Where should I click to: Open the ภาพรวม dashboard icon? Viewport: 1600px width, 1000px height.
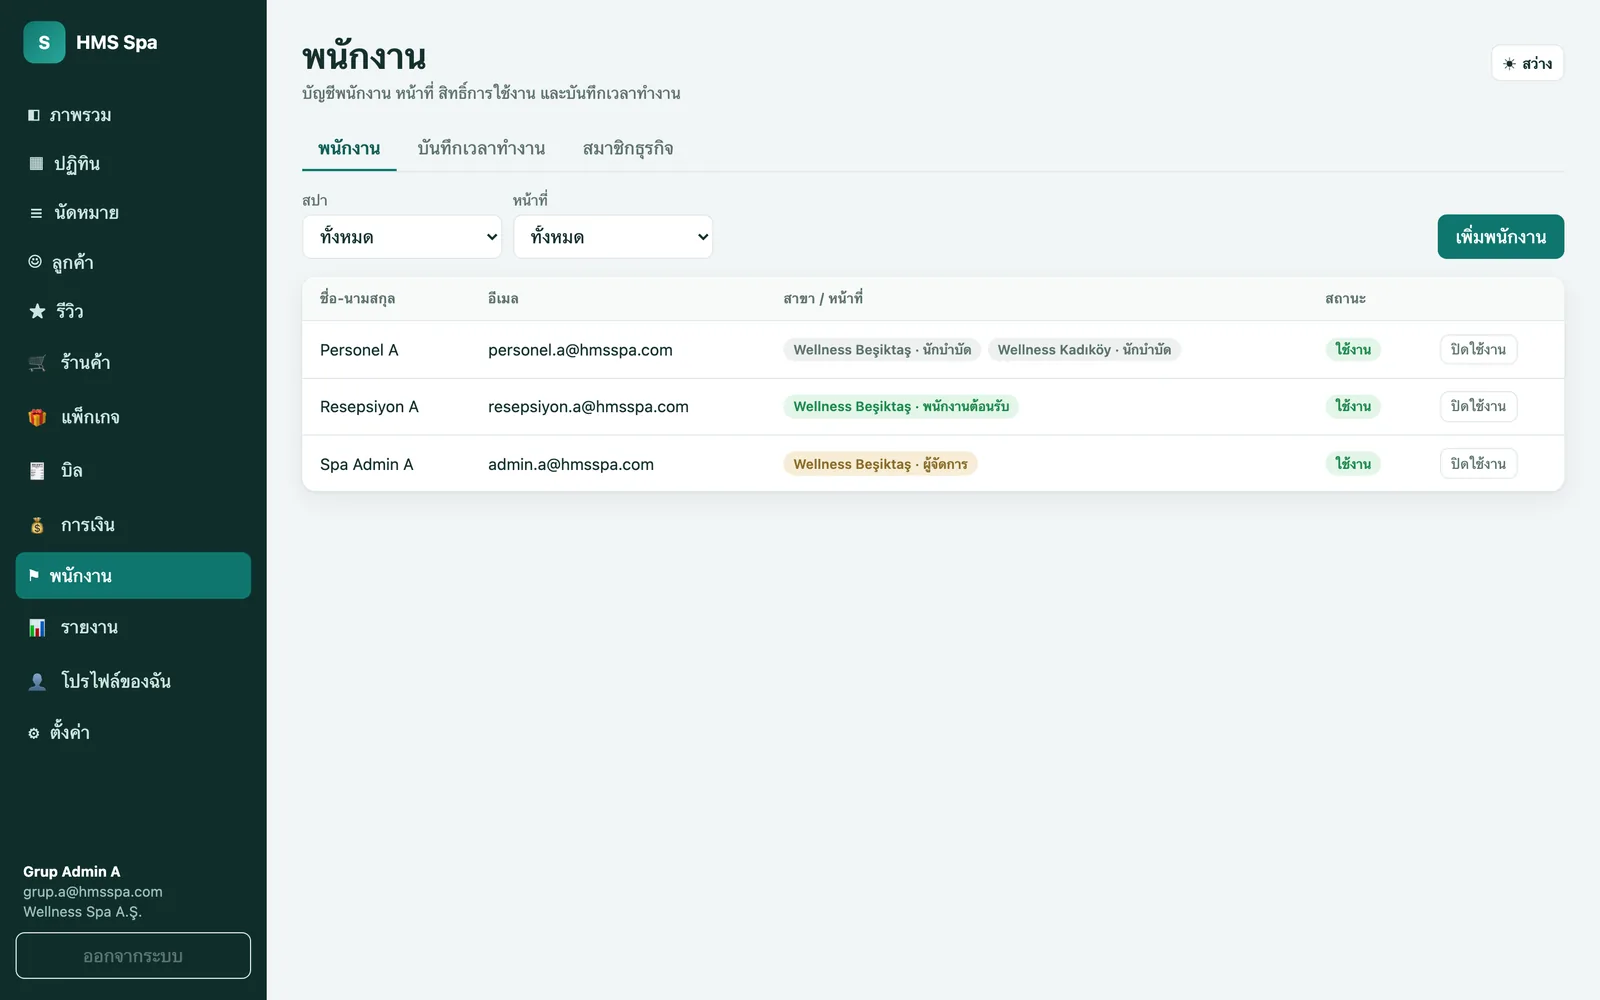click(34, 115)
